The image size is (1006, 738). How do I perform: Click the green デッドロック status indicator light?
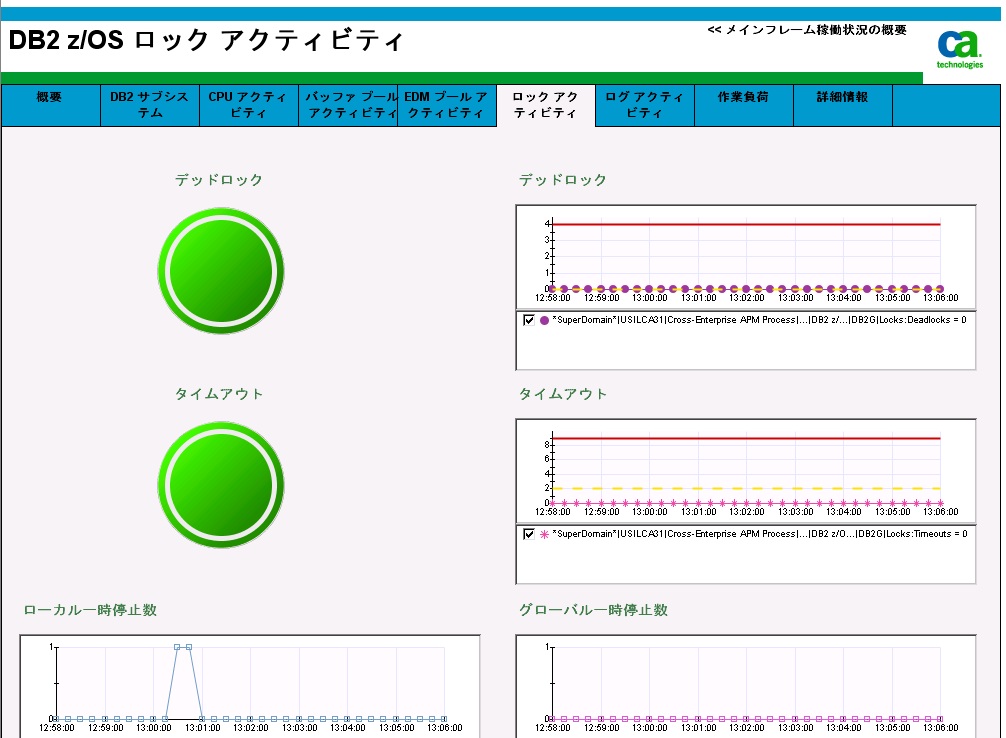click(x=220, y=270)
